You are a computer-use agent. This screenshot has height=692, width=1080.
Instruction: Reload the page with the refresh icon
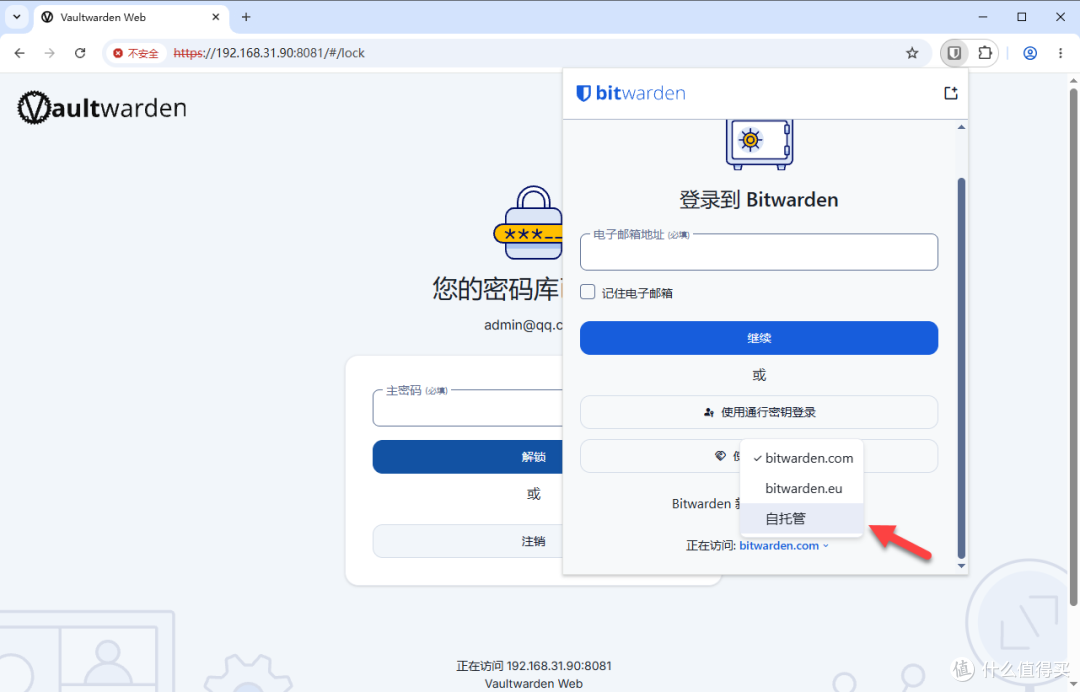80,53
